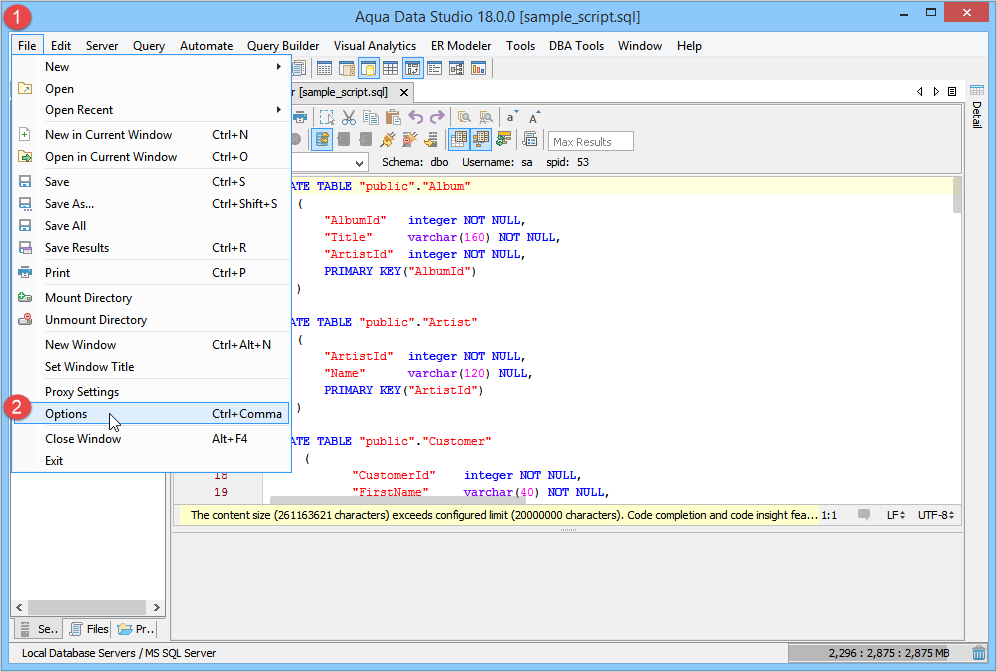Click the Undo arrow icon
This screenshot has width=997, height=672.
click(x=415, y=117)
